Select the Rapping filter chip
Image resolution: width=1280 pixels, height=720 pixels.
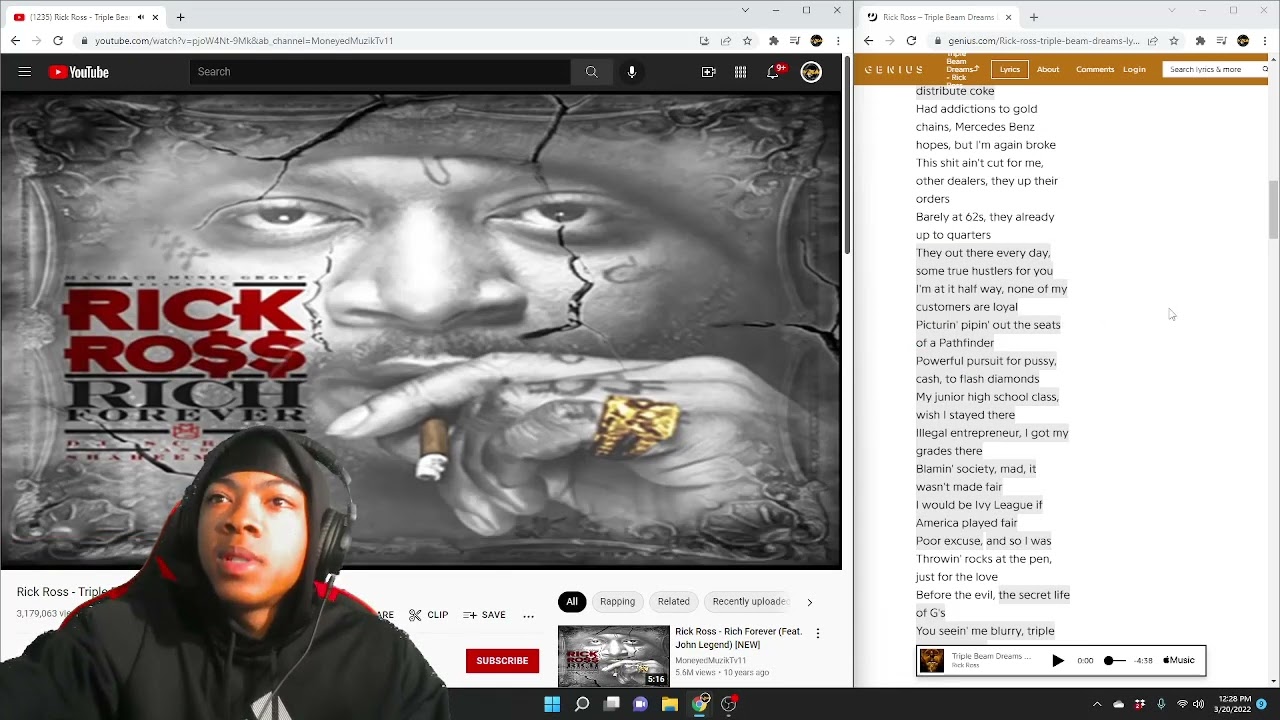[617, 601]
